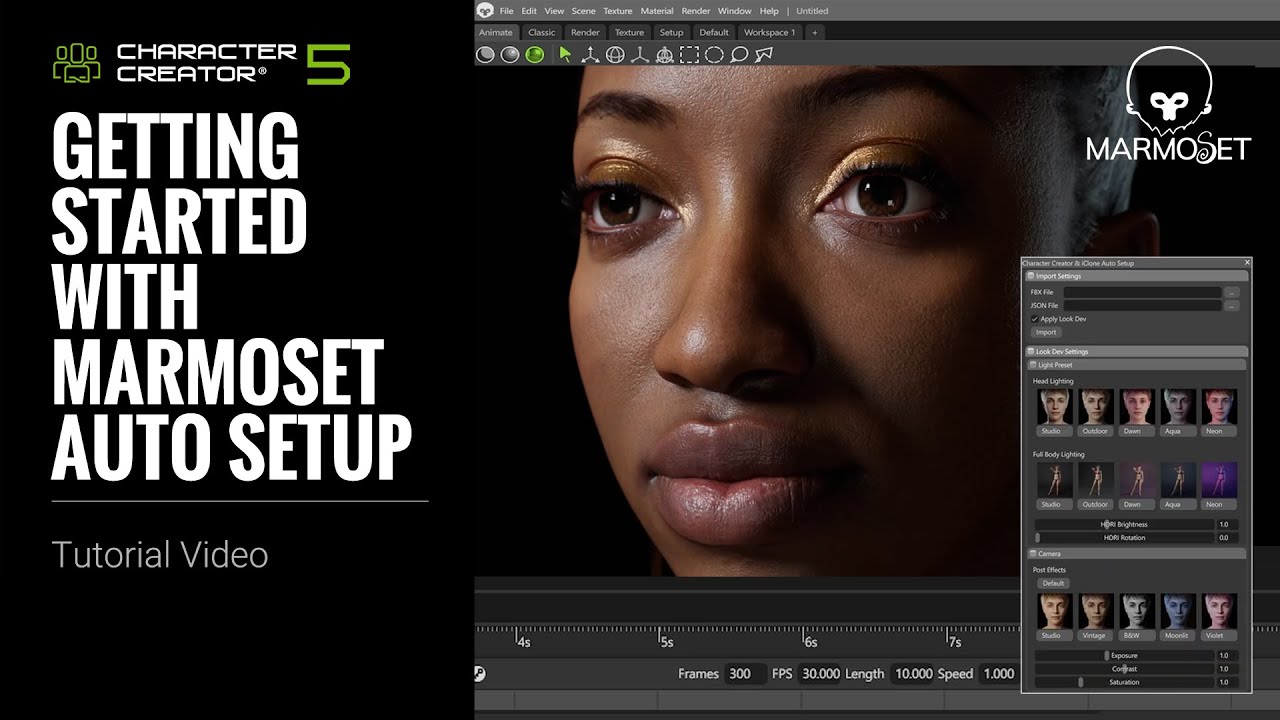Select the combined transform gizmo tool

[665, 55]
